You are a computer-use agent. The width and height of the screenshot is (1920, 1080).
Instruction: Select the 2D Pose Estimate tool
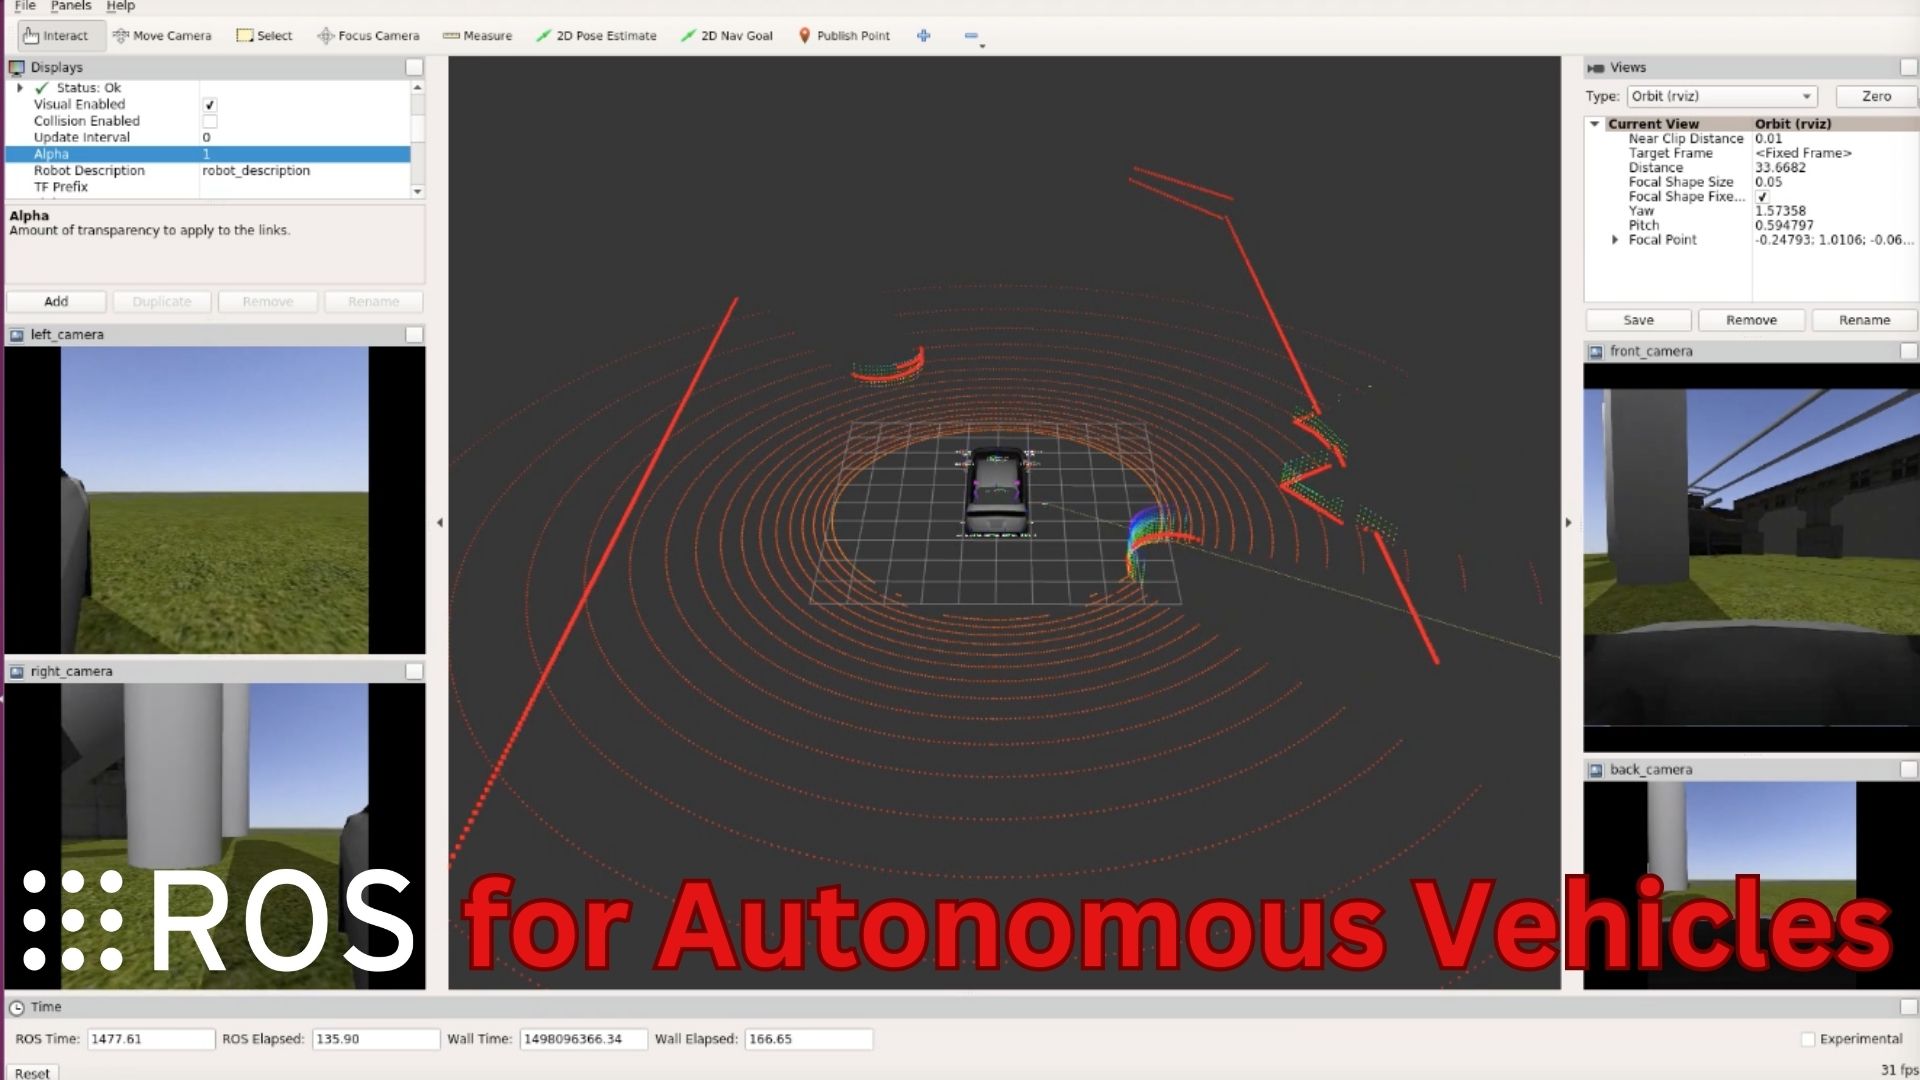point(596,36)
